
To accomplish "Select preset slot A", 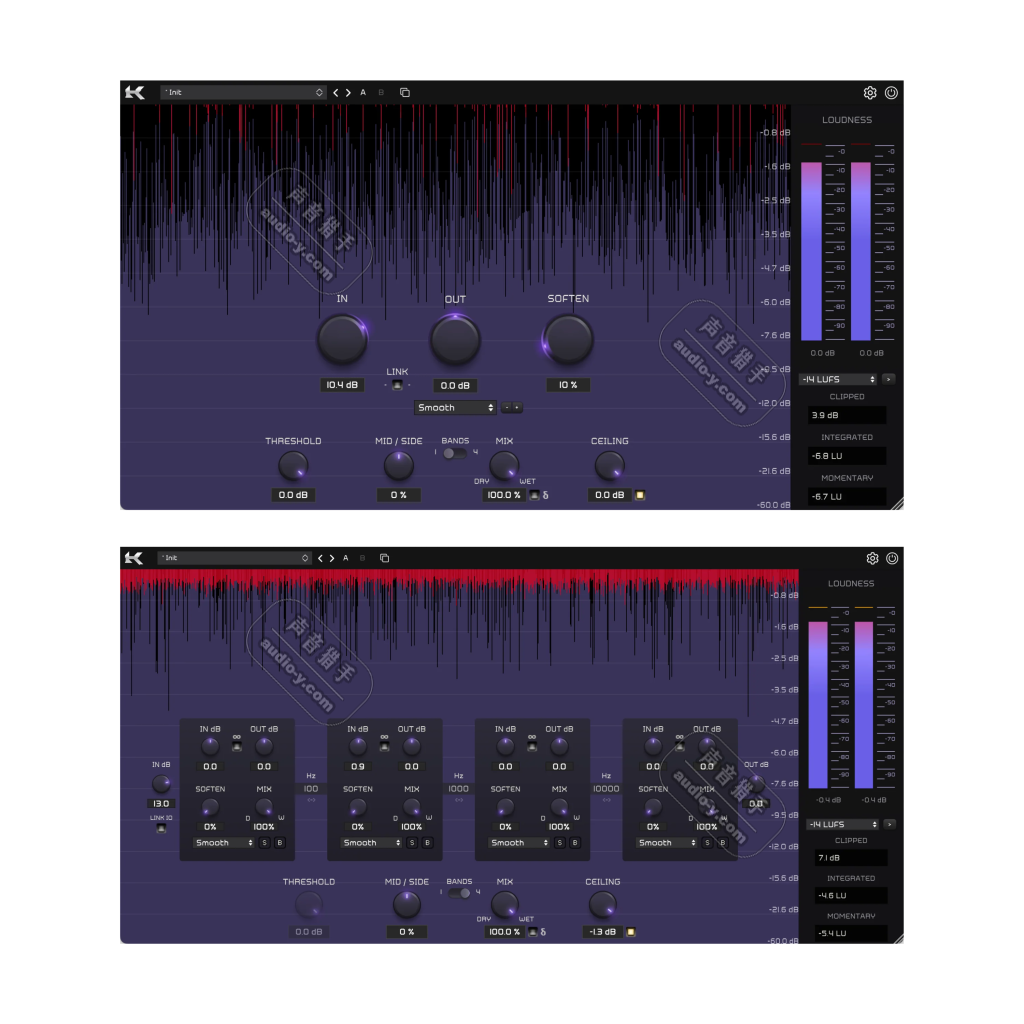I will click(363, 92).
